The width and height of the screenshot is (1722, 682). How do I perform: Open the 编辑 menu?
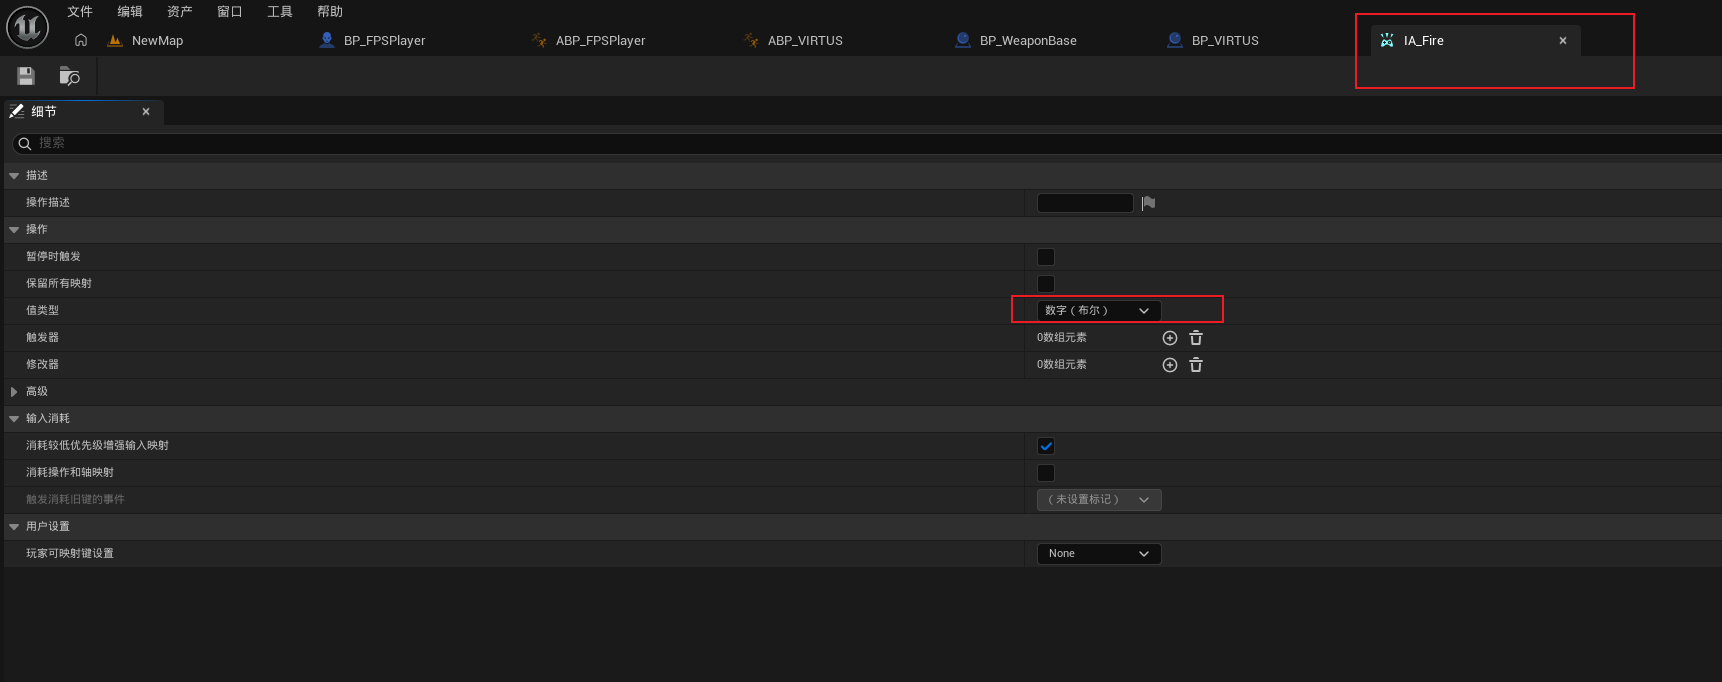[x=130, y=12]
